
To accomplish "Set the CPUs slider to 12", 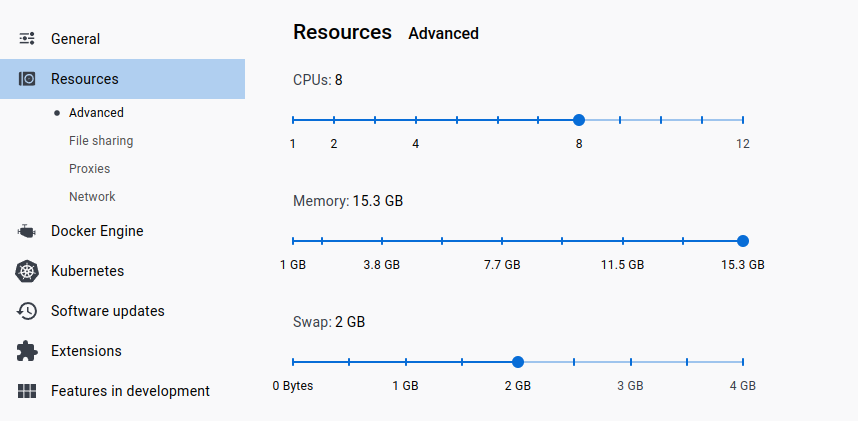I will [742, 120].
